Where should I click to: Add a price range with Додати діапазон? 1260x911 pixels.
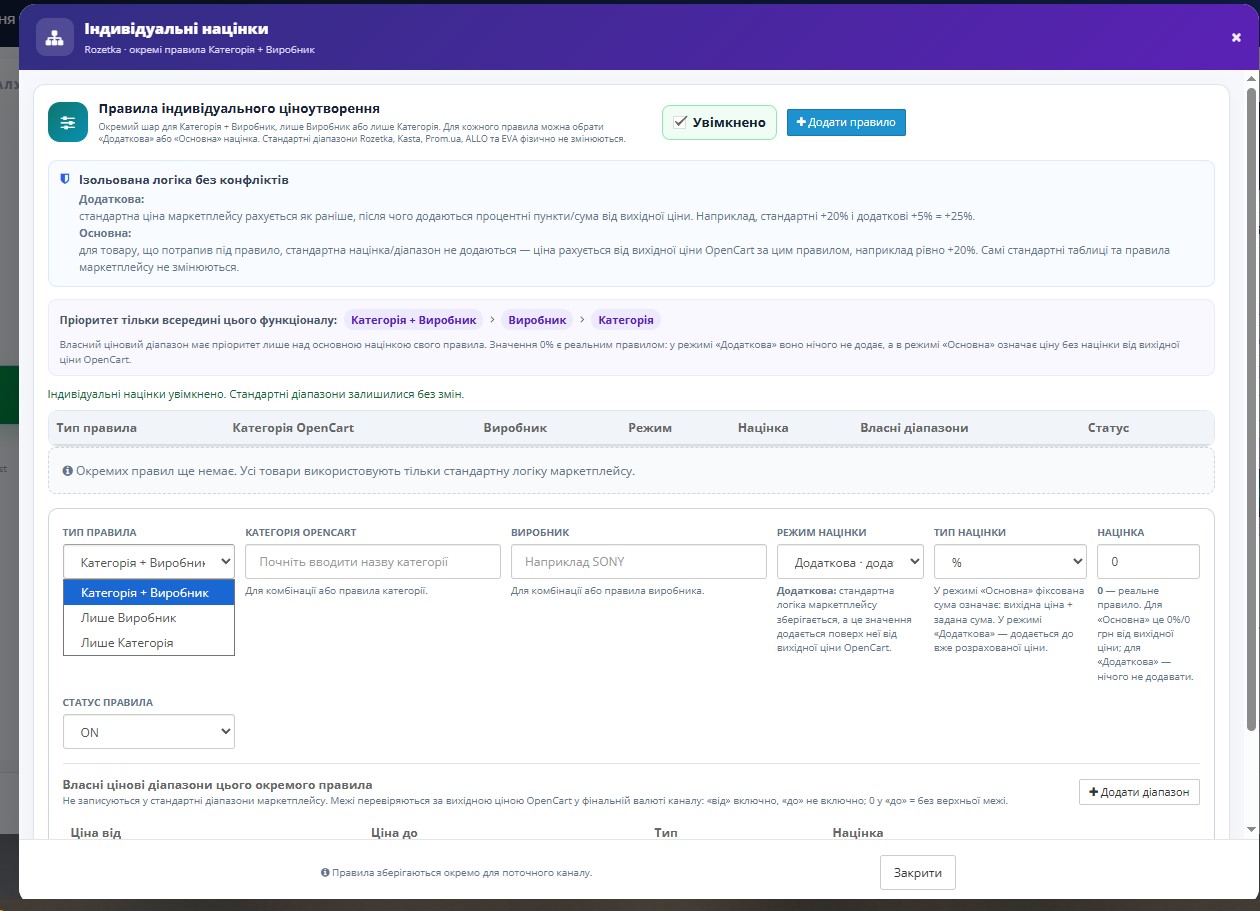point(1139,792)
